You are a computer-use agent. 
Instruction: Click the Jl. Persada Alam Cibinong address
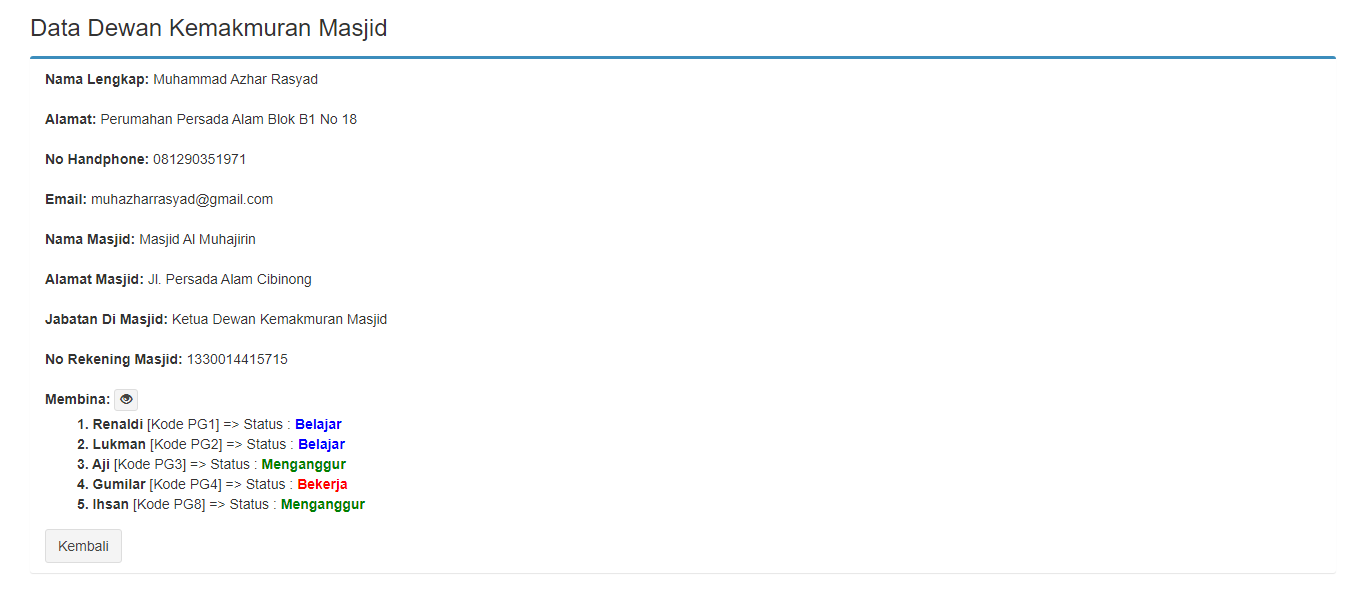tap(230, 279)
